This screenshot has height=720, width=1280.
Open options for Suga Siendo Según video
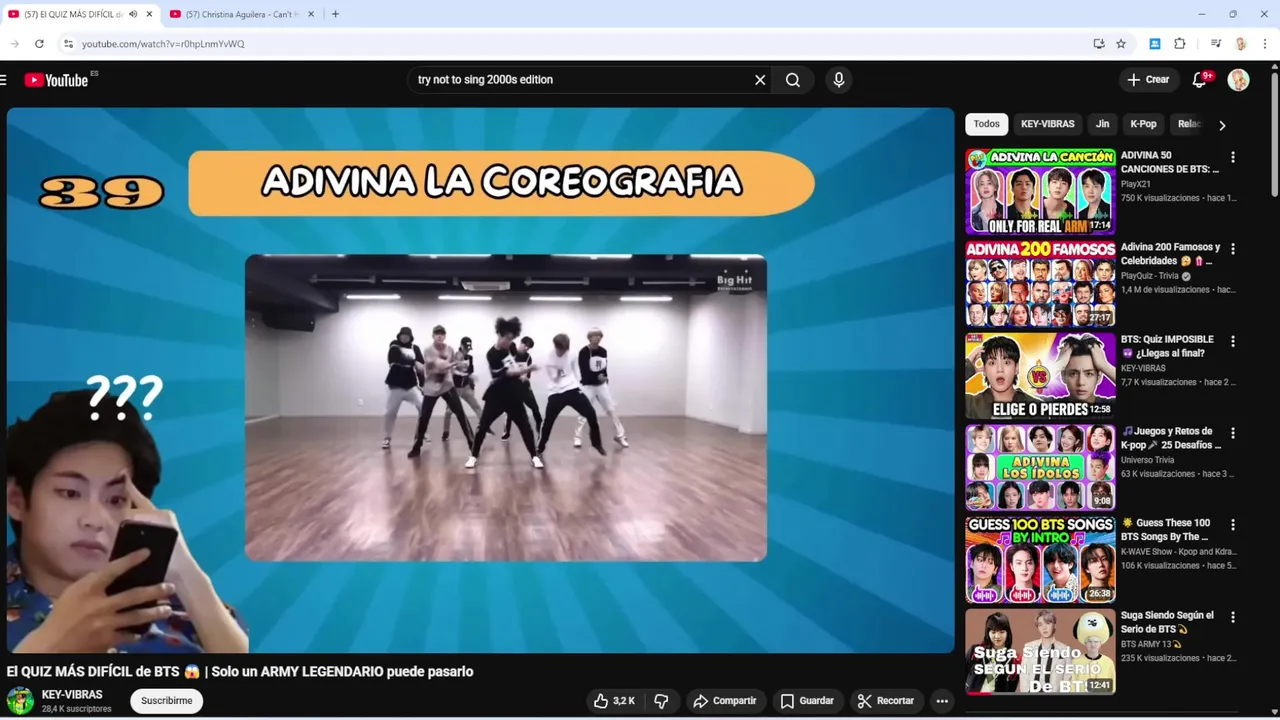pos(1233,617)
